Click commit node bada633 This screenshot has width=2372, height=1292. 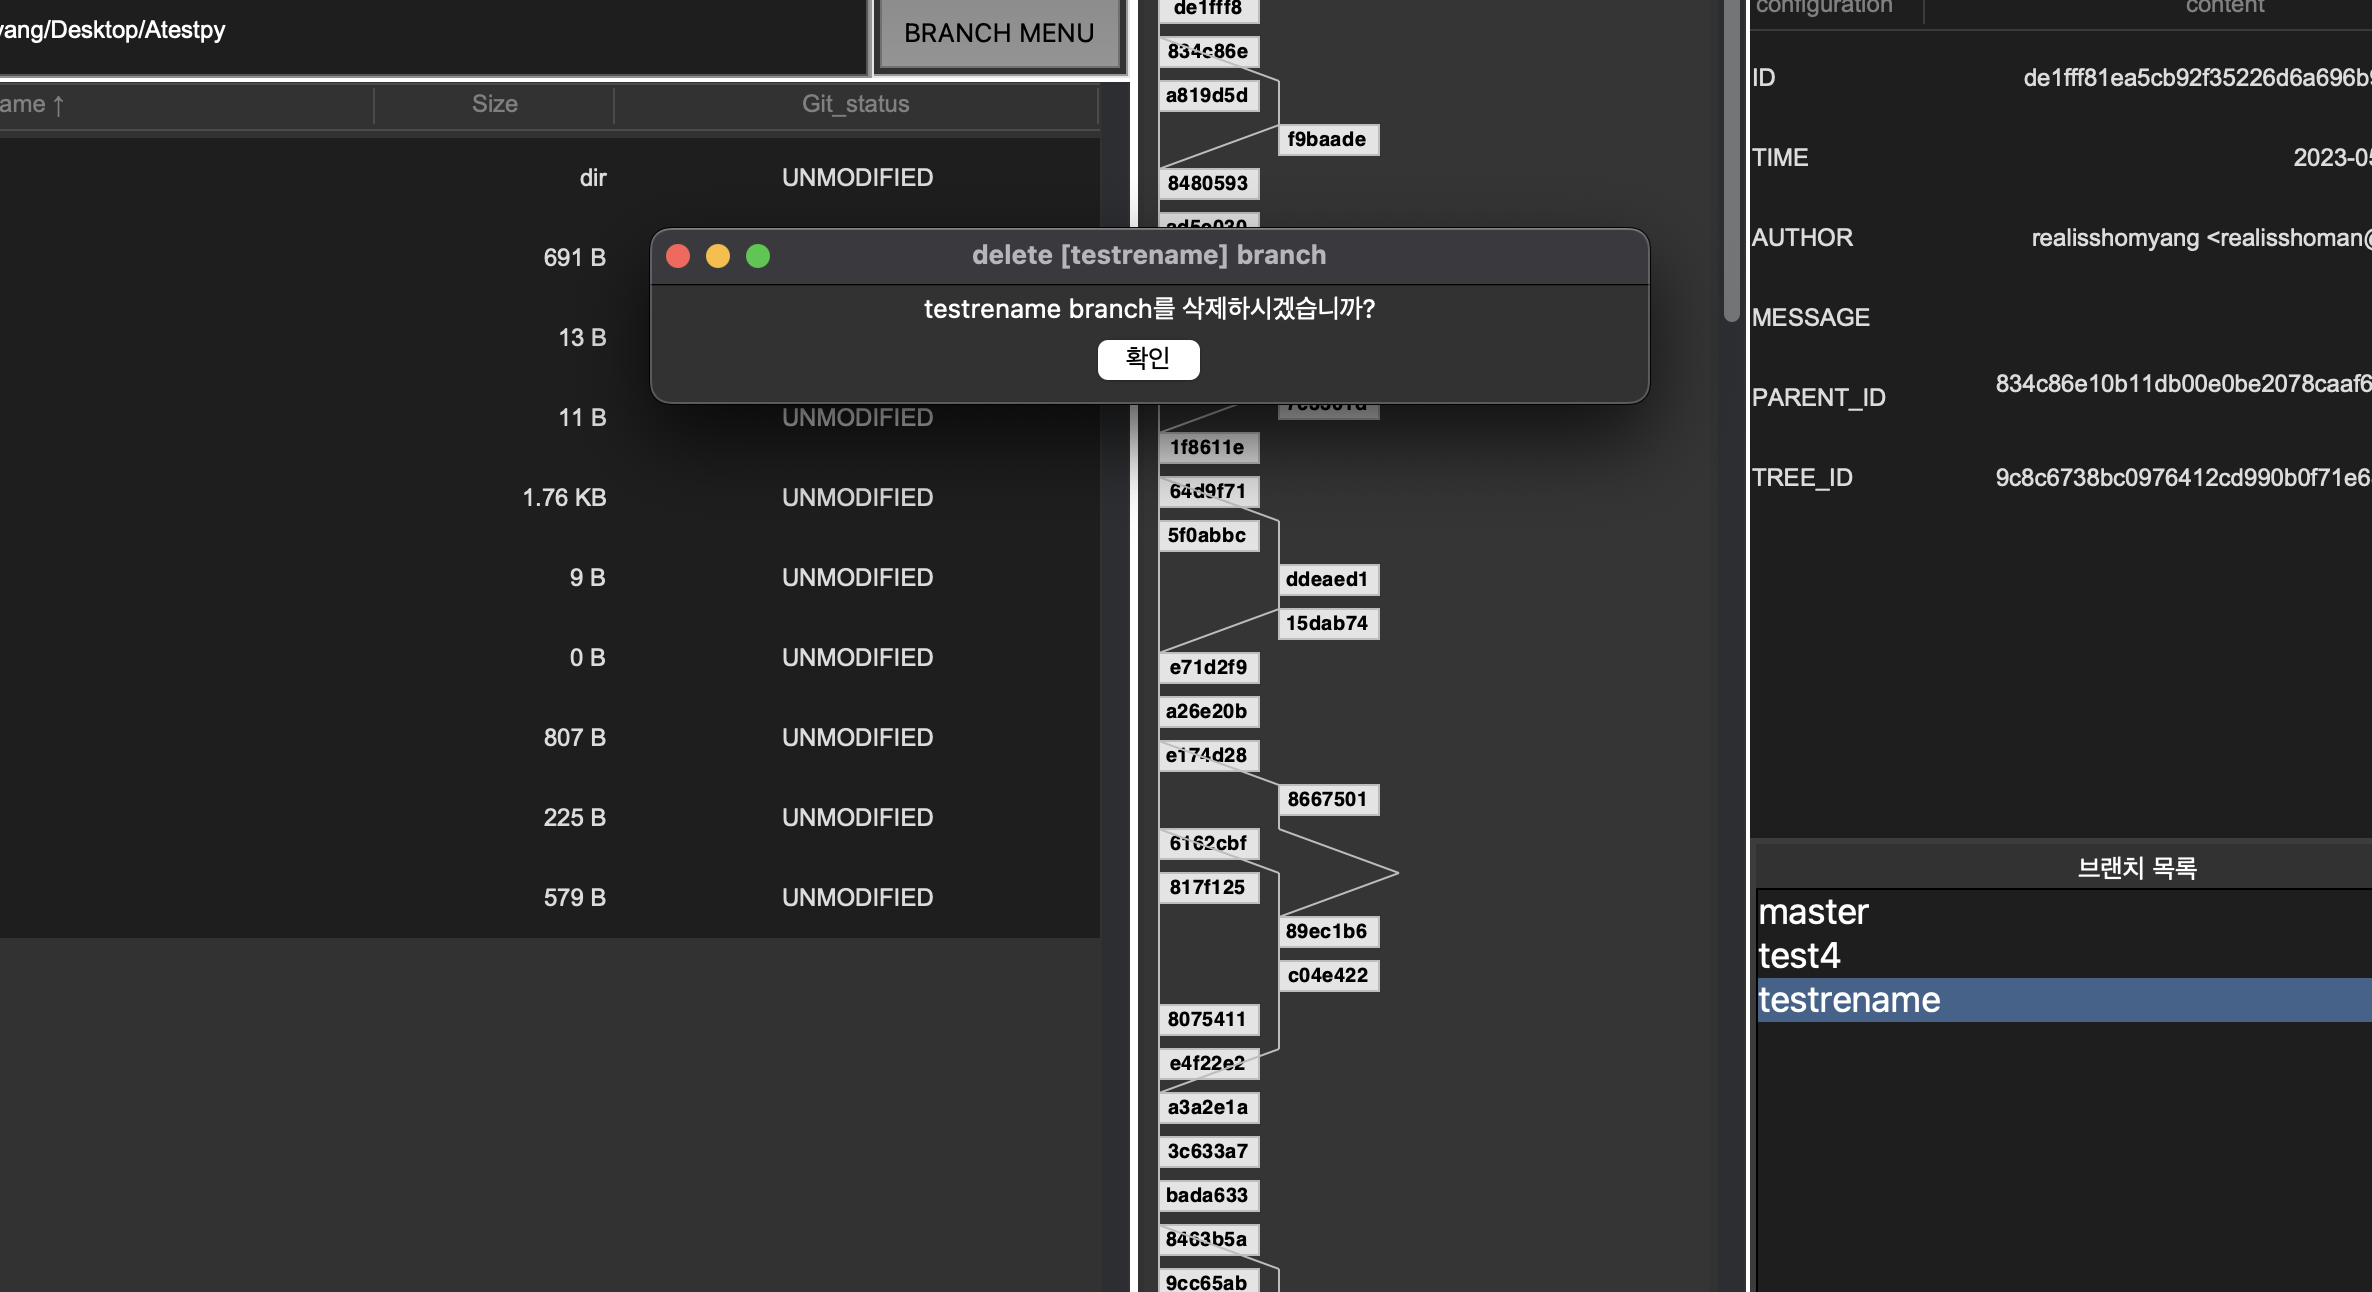point(1207,1195)
